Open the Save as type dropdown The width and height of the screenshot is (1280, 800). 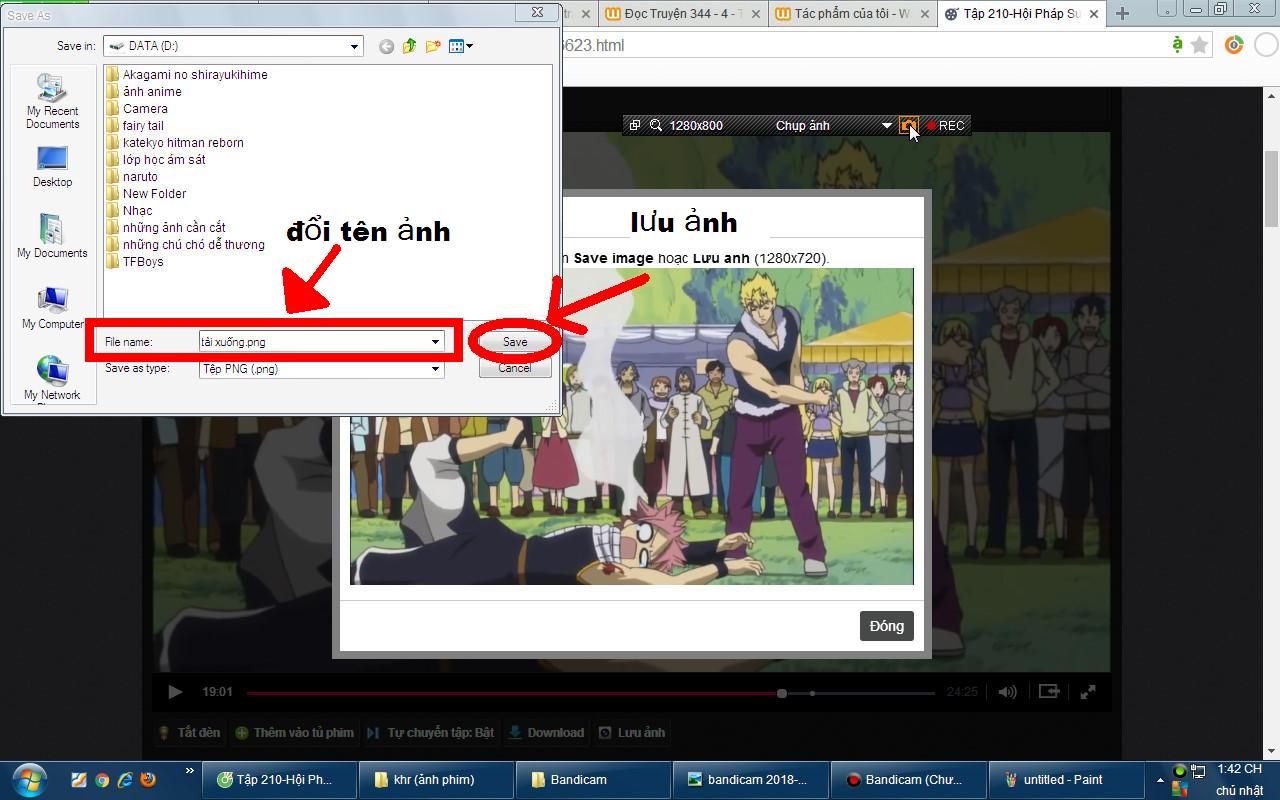[435, 369]
